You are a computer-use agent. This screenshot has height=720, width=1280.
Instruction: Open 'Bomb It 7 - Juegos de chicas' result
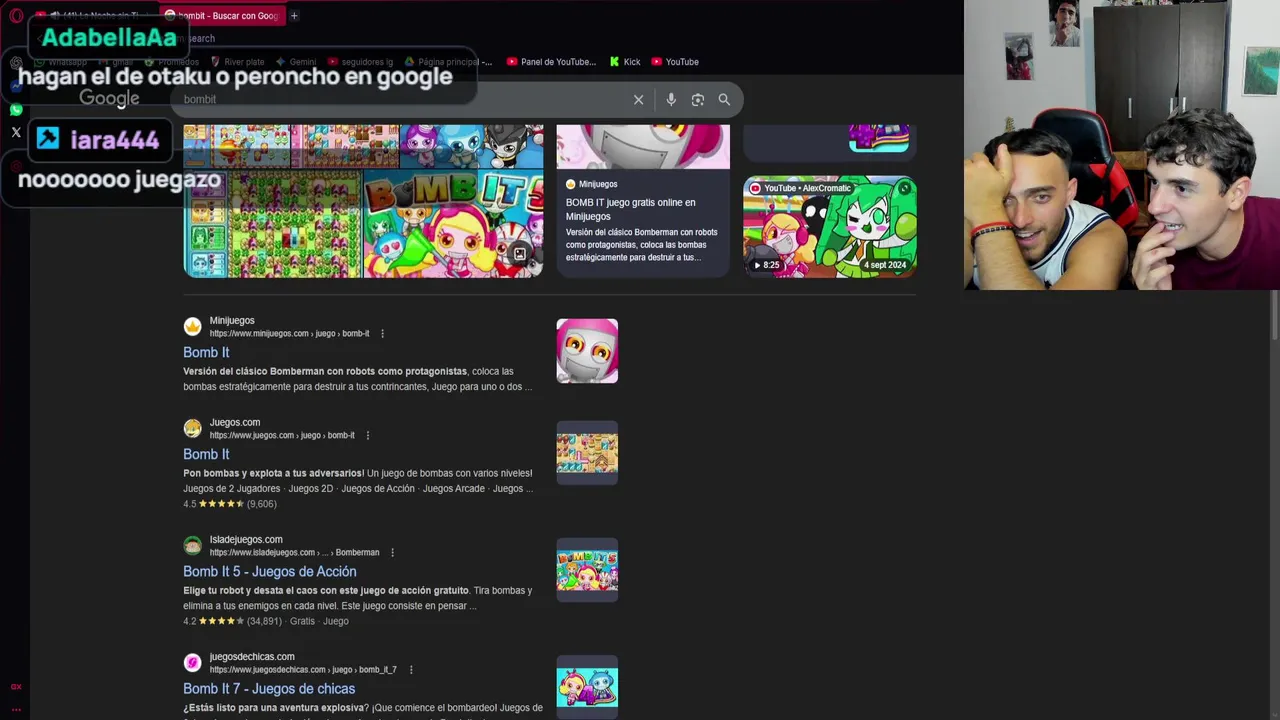pos(269,688)
